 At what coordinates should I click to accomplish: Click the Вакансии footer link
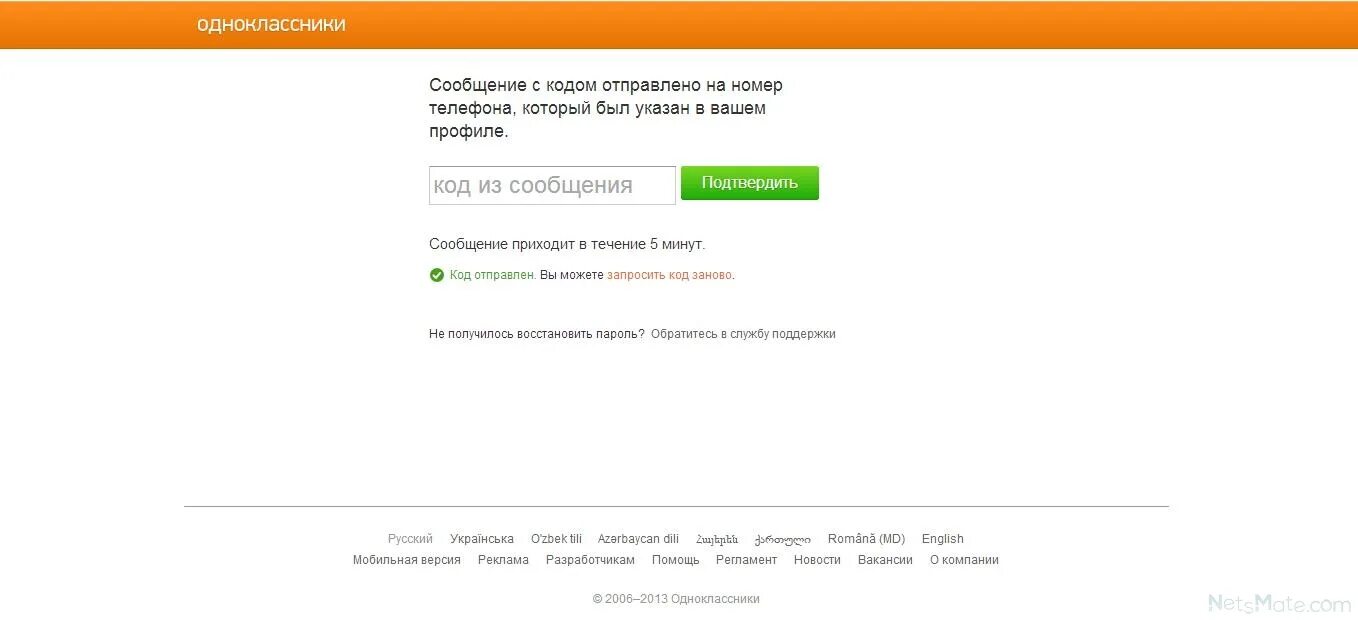click(885, 560)
